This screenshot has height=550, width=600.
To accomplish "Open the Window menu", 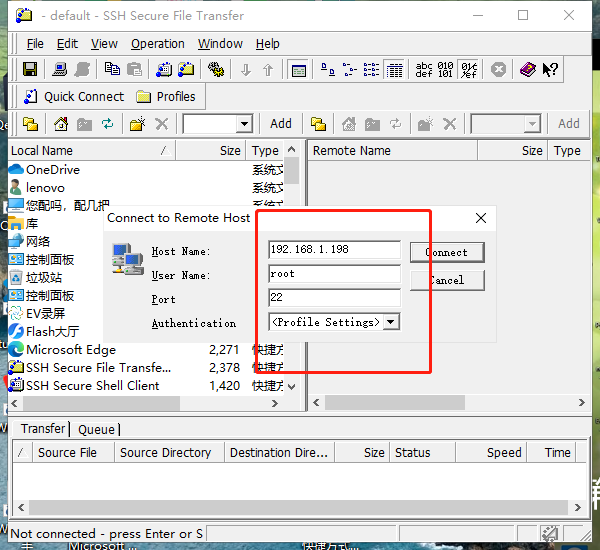I will click(x=220, y=44).
